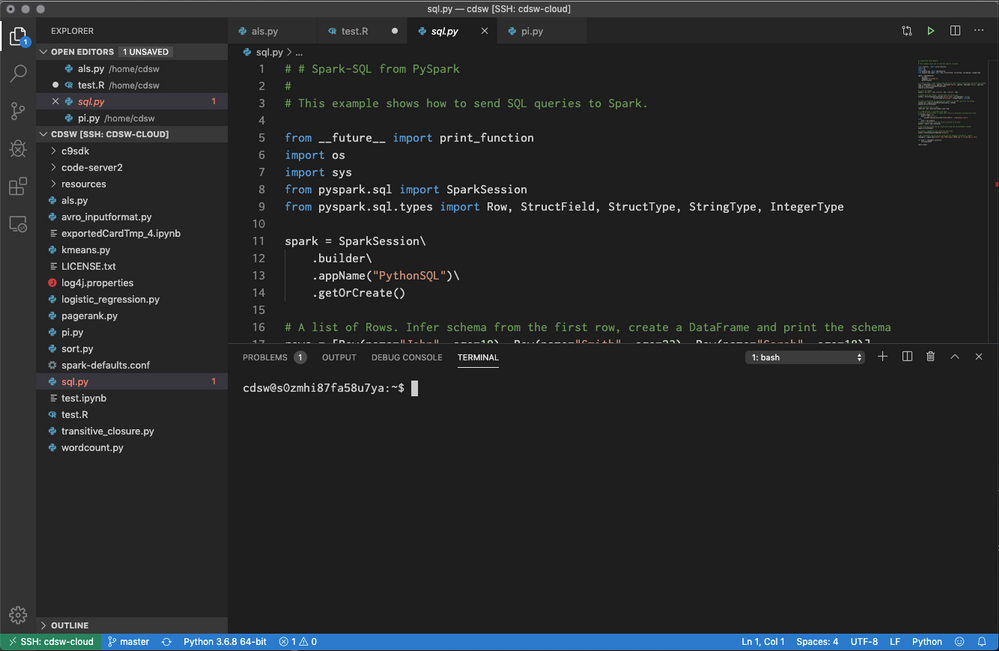The height and width of the screenshot is (651, 999).
Task: Expand the OUTLINE section
Action: point(69,625)
